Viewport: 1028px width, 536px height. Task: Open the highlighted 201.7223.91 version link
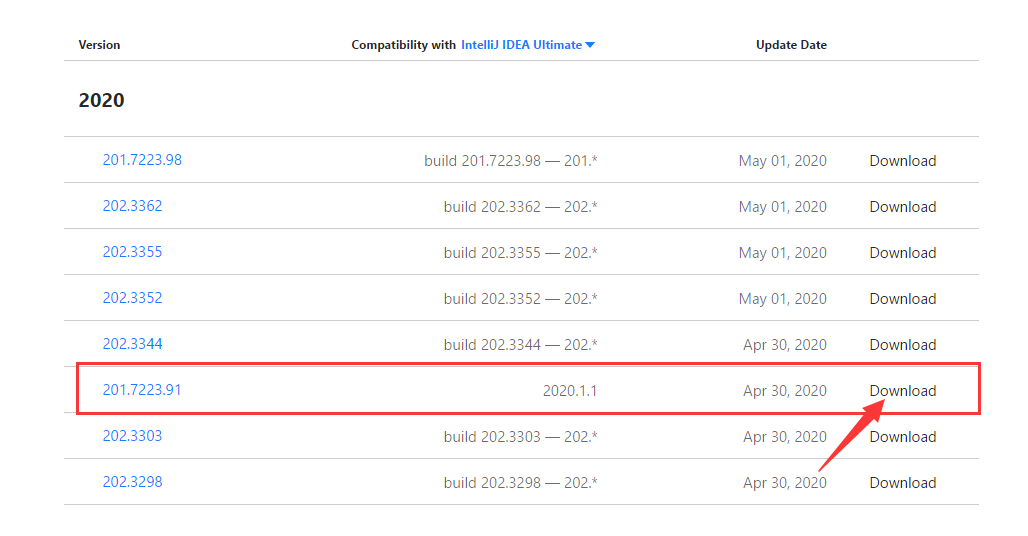(142, 389)
